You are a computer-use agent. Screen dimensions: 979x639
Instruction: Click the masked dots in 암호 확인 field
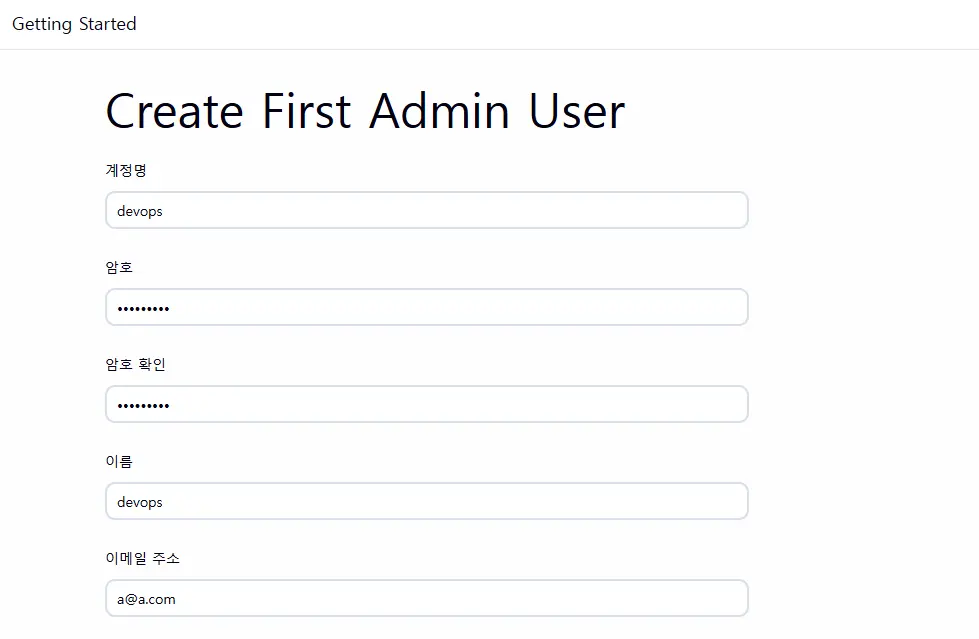[x=143, y=406]
